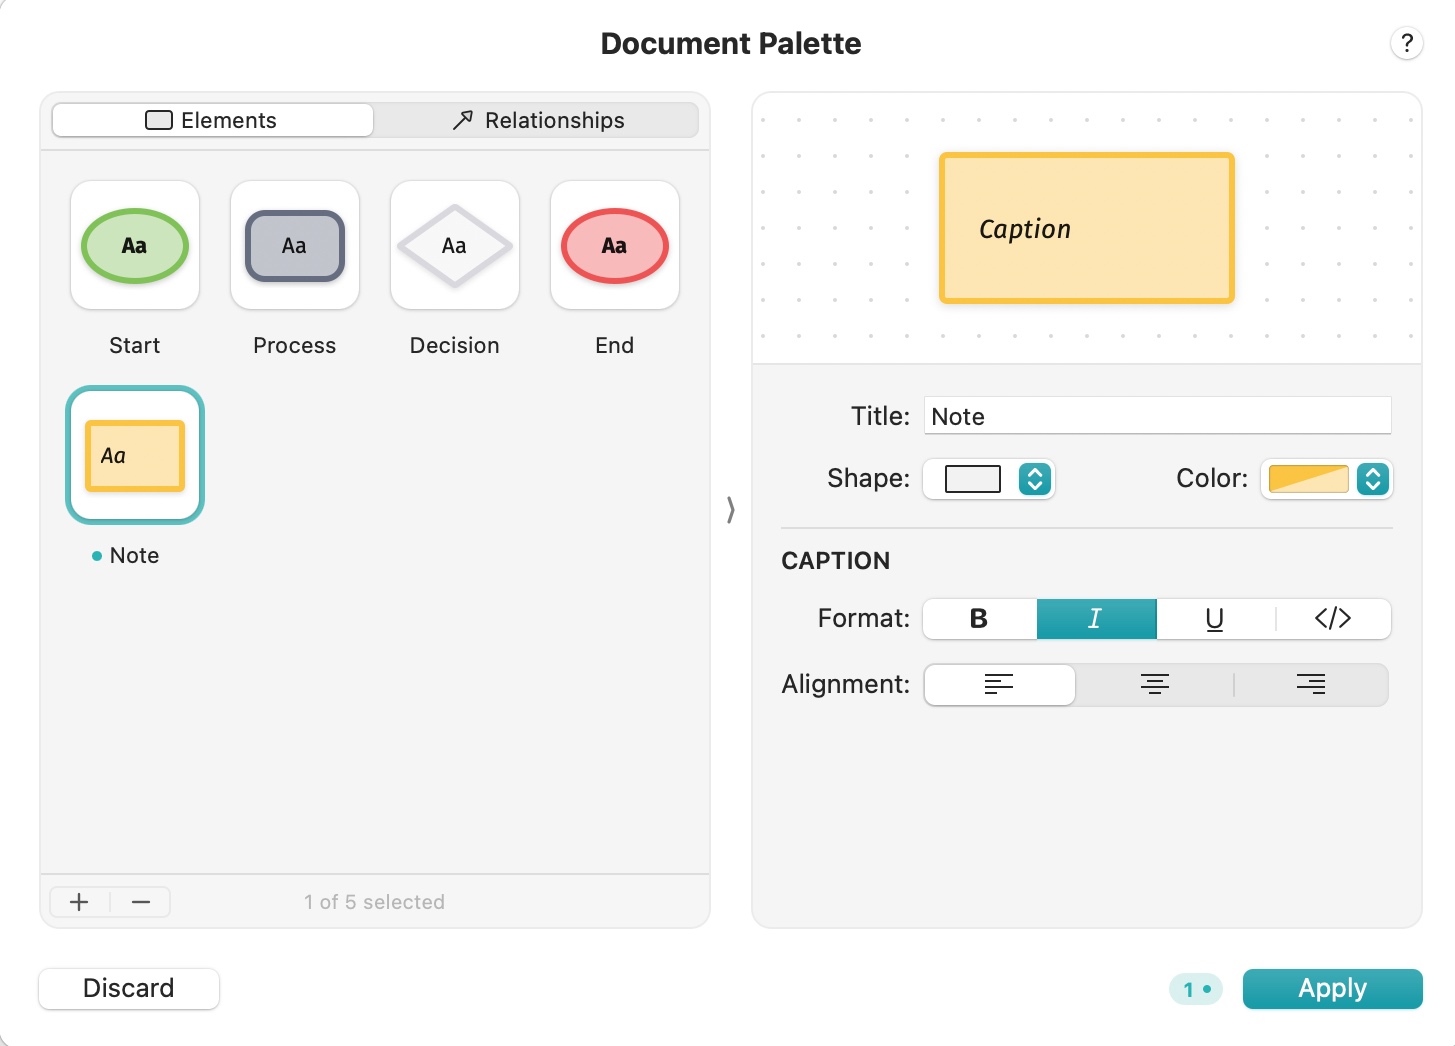Select the End element icon
The width and height of the screenshot is (1455, 1046).
[x=615, y=245]
